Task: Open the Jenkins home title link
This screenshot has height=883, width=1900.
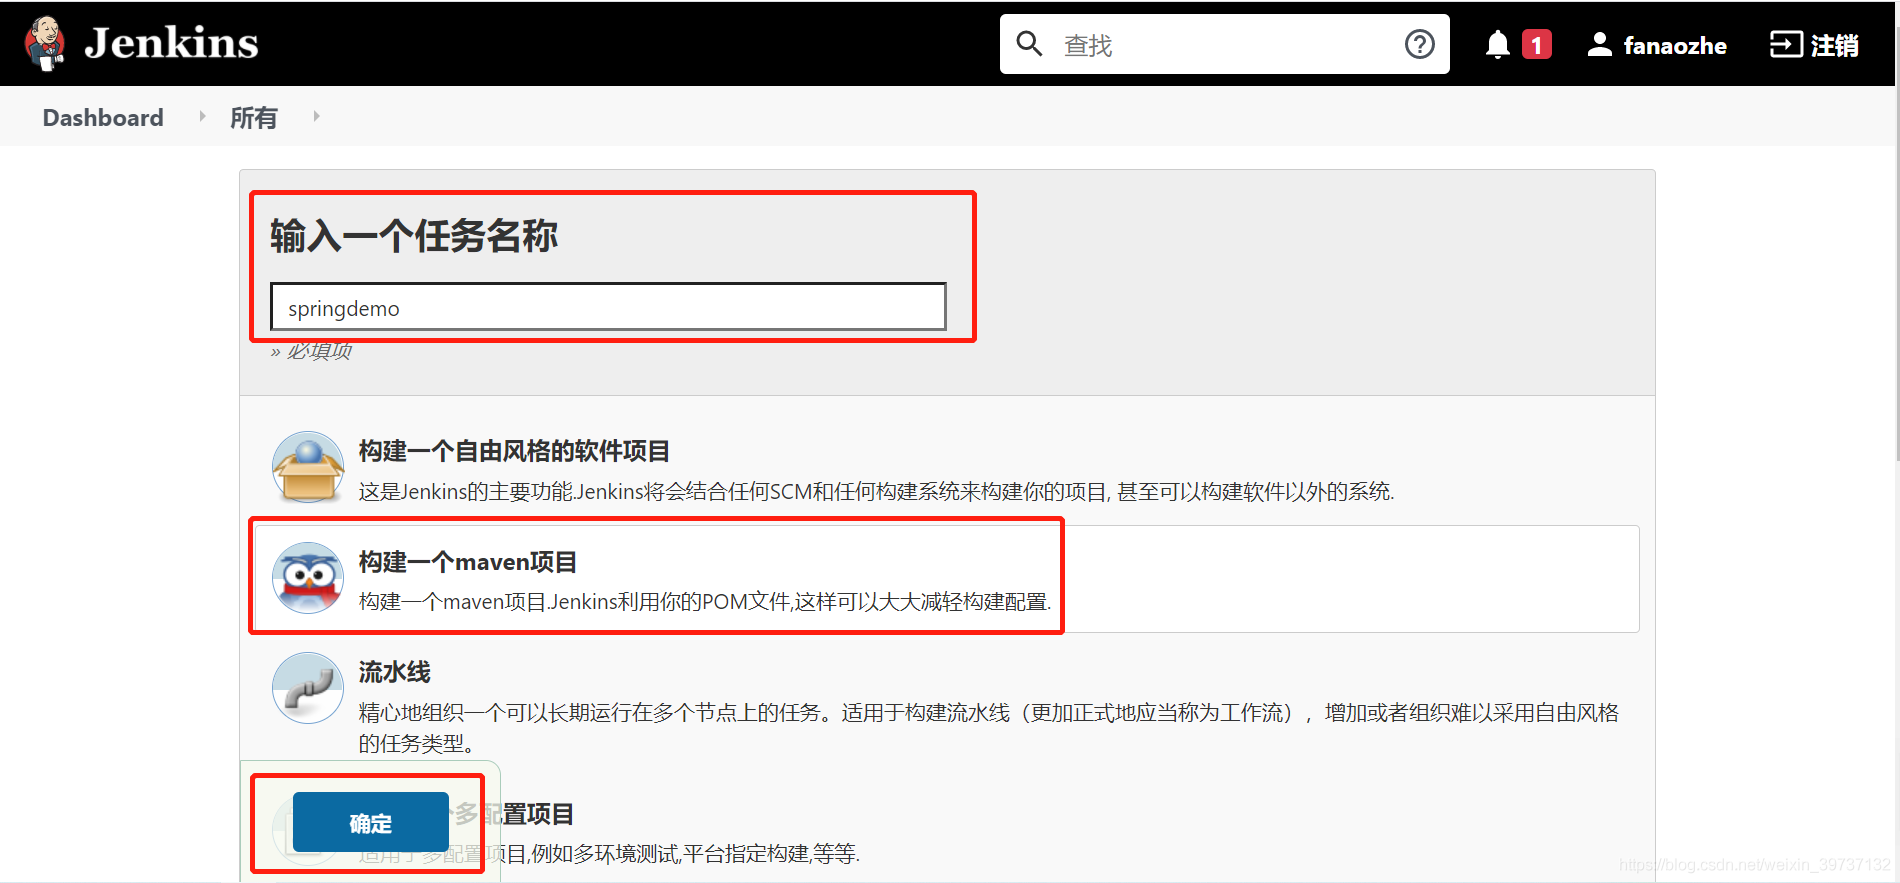Action: (171, 43)
